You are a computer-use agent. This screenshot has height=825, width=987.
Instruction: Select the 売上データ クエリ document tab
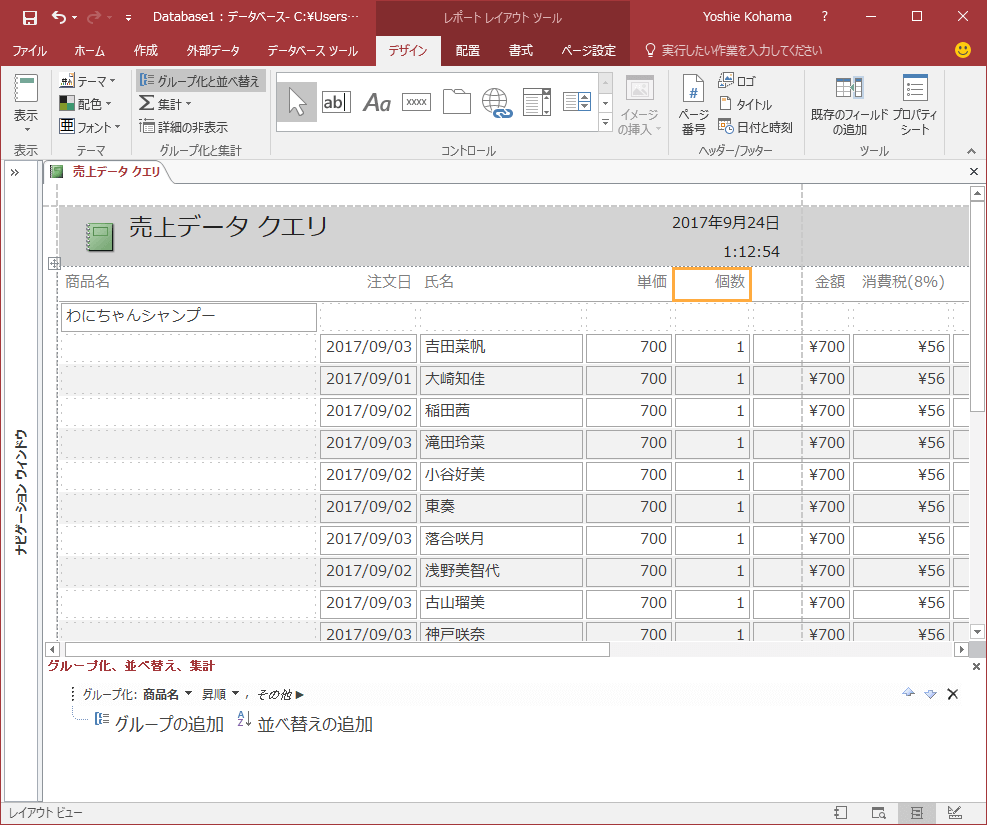coord(108,172)
